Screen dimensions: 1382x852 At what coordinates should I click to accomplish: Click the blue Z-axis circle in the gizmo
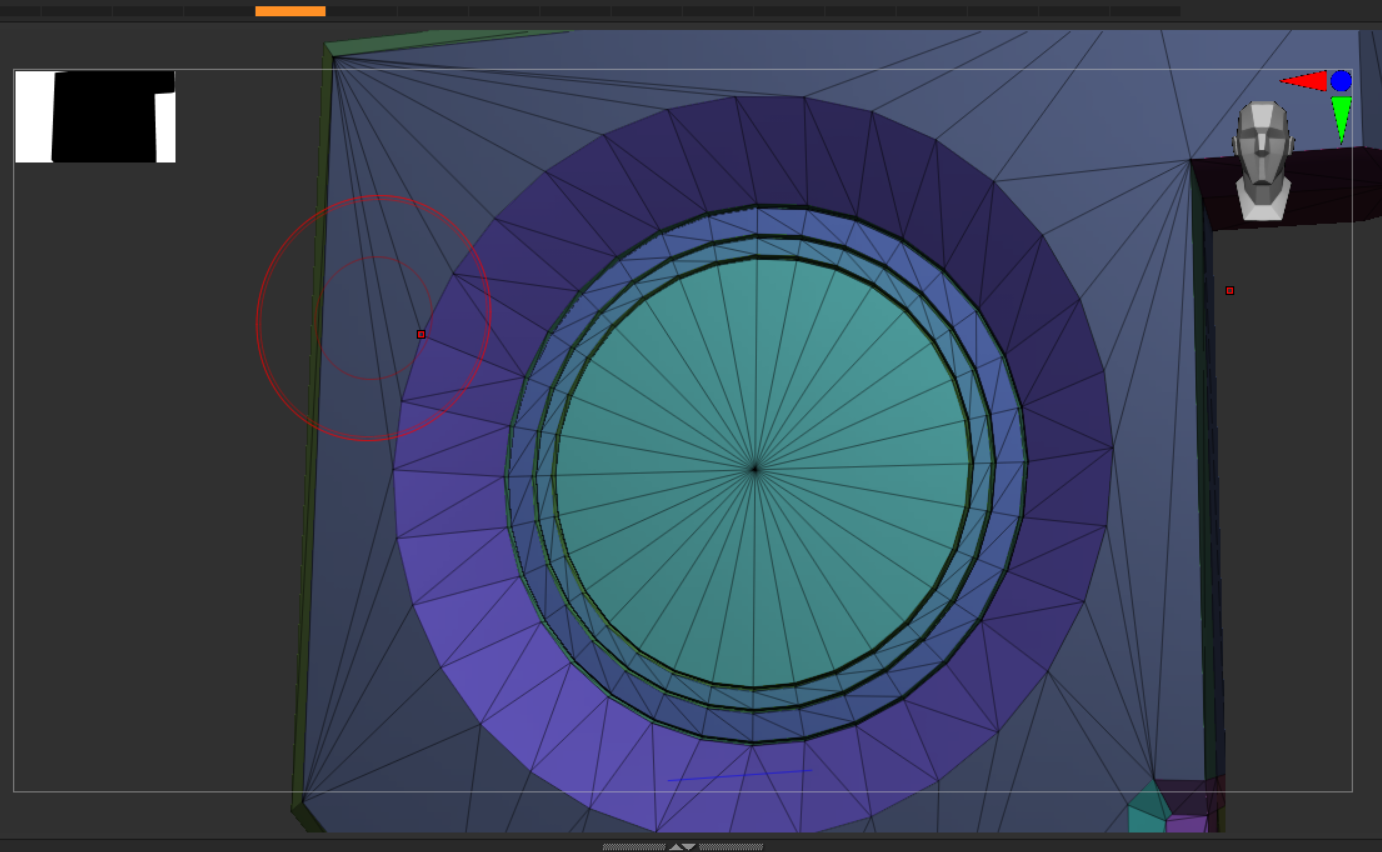point(1341,81)
